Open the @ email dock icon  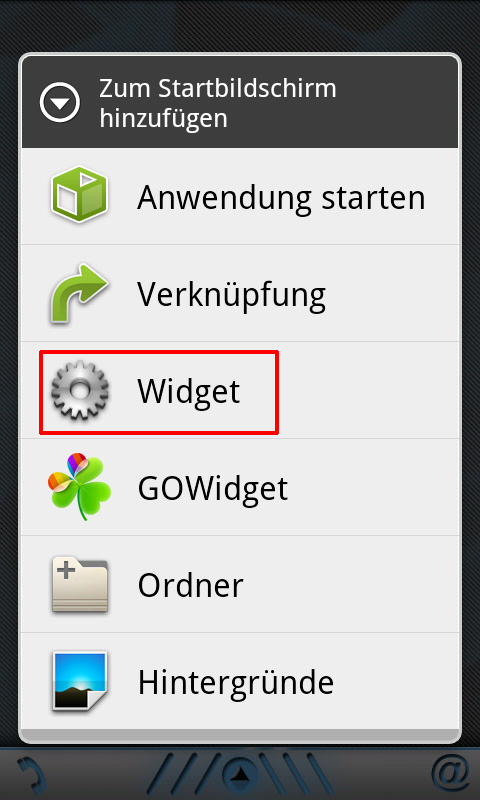point(451,773)
